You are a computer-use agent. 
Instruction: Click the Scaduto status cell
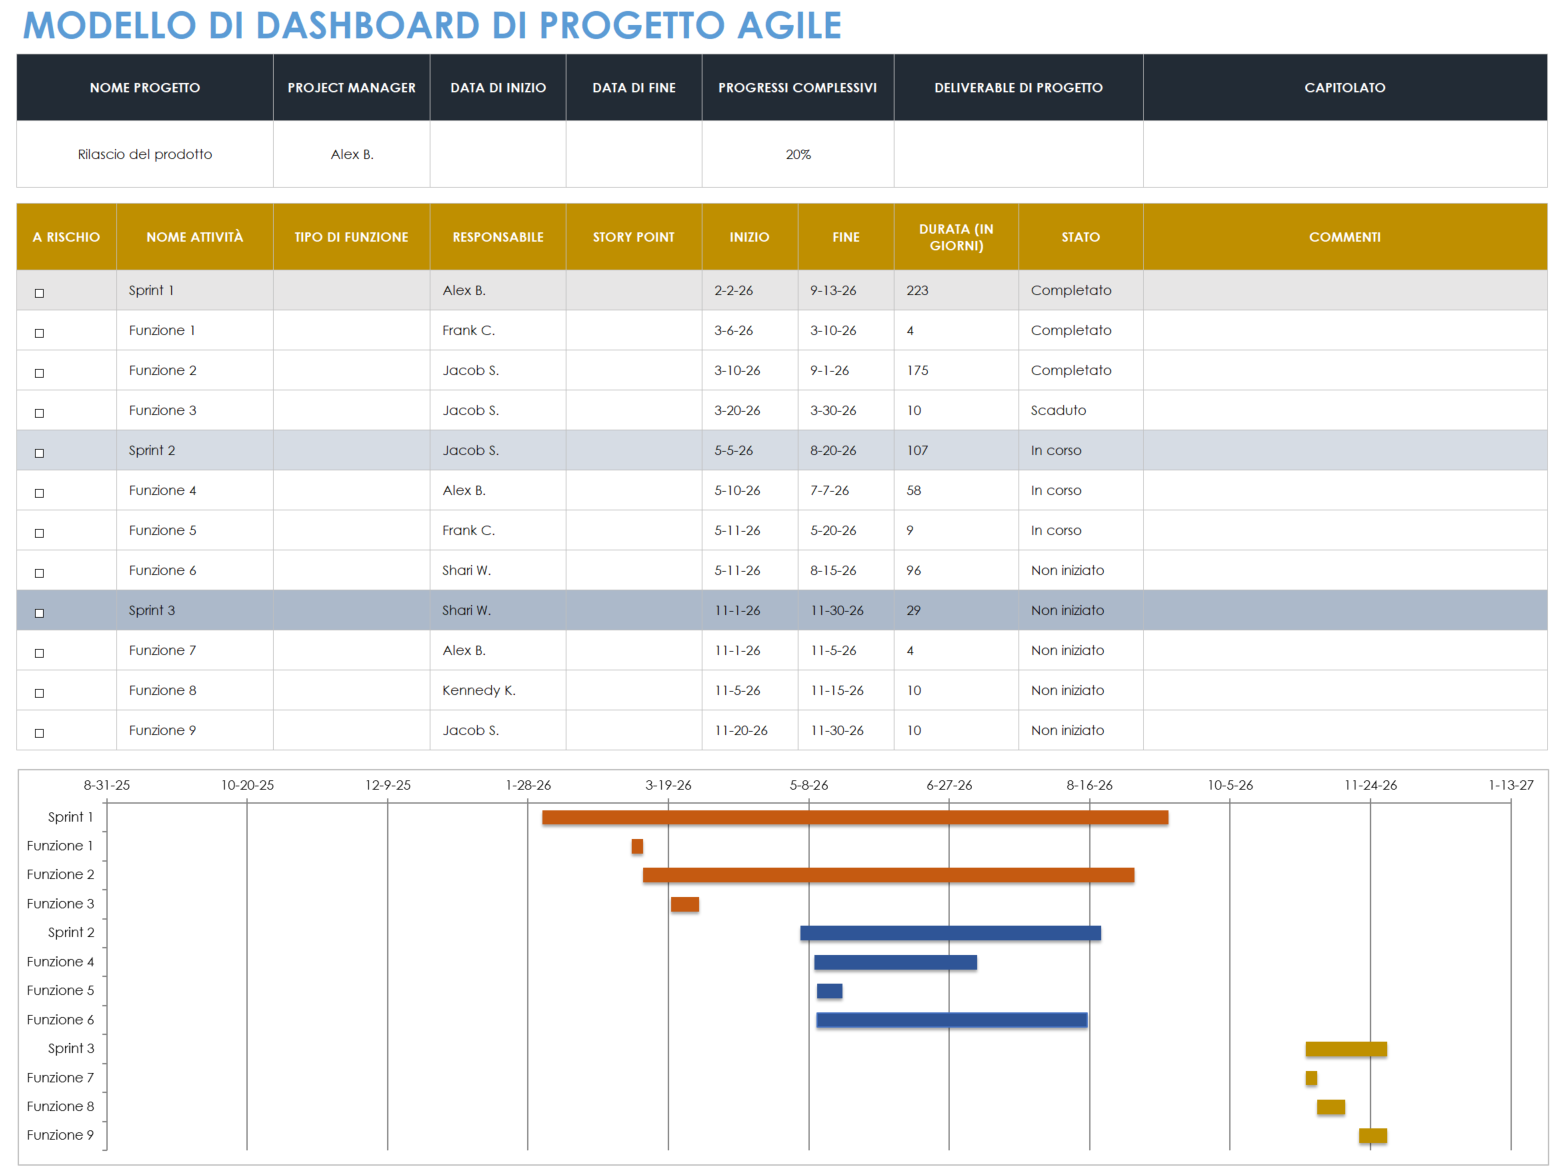[x=1081, y=410]
